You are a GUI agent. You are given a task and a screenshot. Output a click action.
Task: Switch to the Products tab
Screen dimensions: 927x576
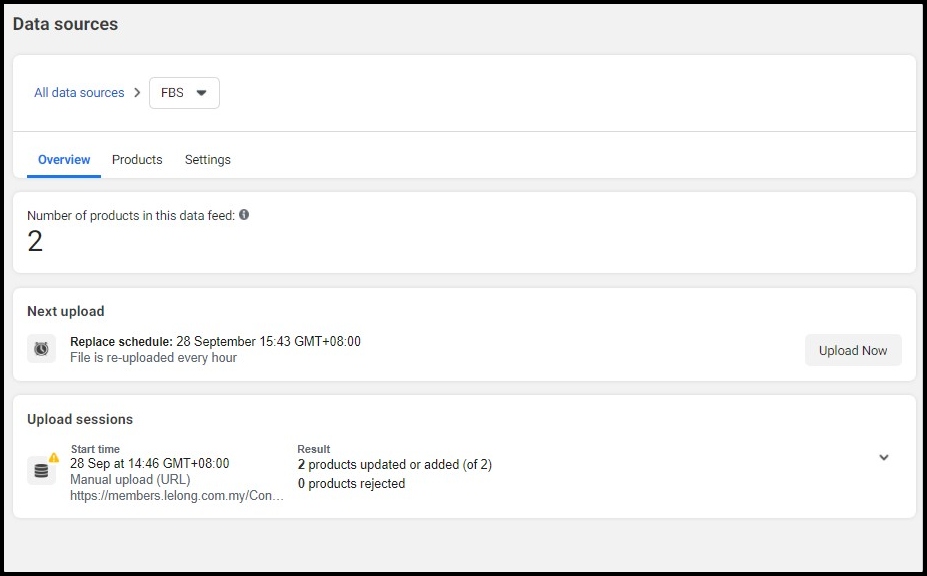point(137,160)
